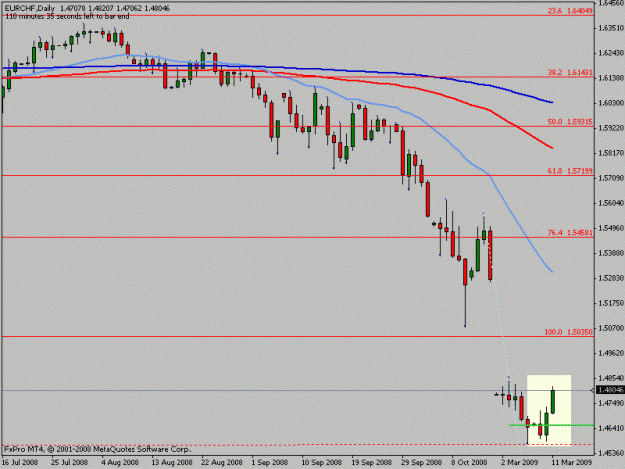This screenshot has height=469, width=625.
Task: Select the 50.0 1.59315 Fibonacci label
Action: [570, 122]
